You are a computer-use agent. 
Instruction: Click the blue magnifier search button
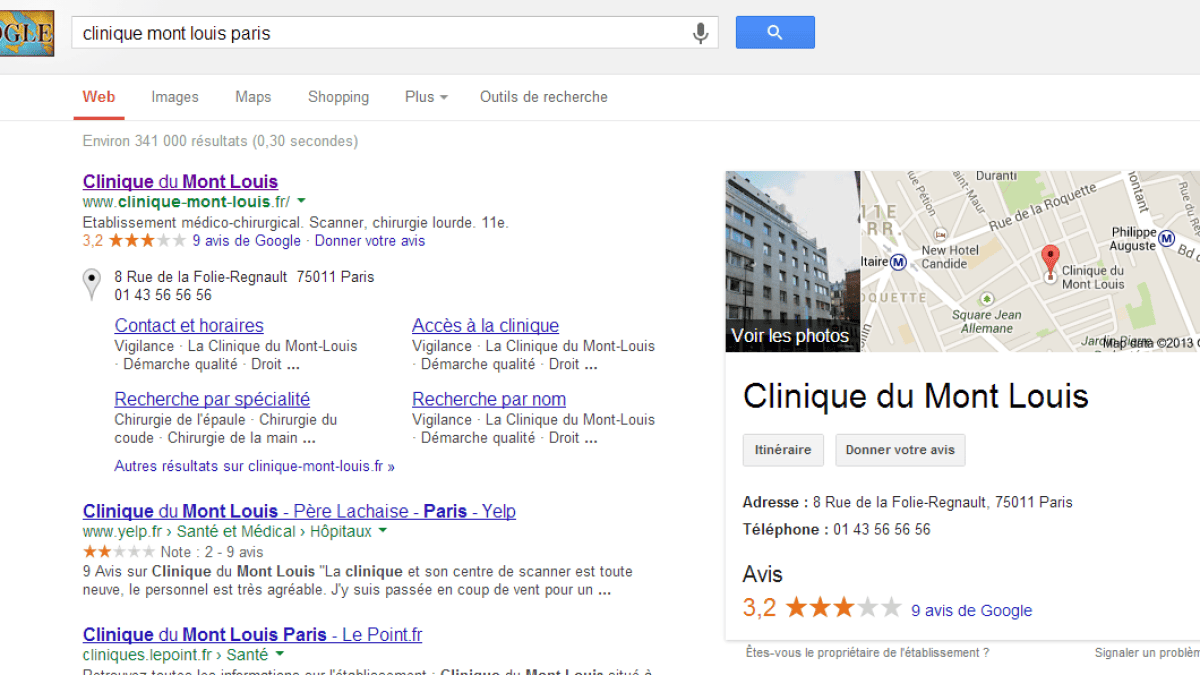tap(775, 32)
